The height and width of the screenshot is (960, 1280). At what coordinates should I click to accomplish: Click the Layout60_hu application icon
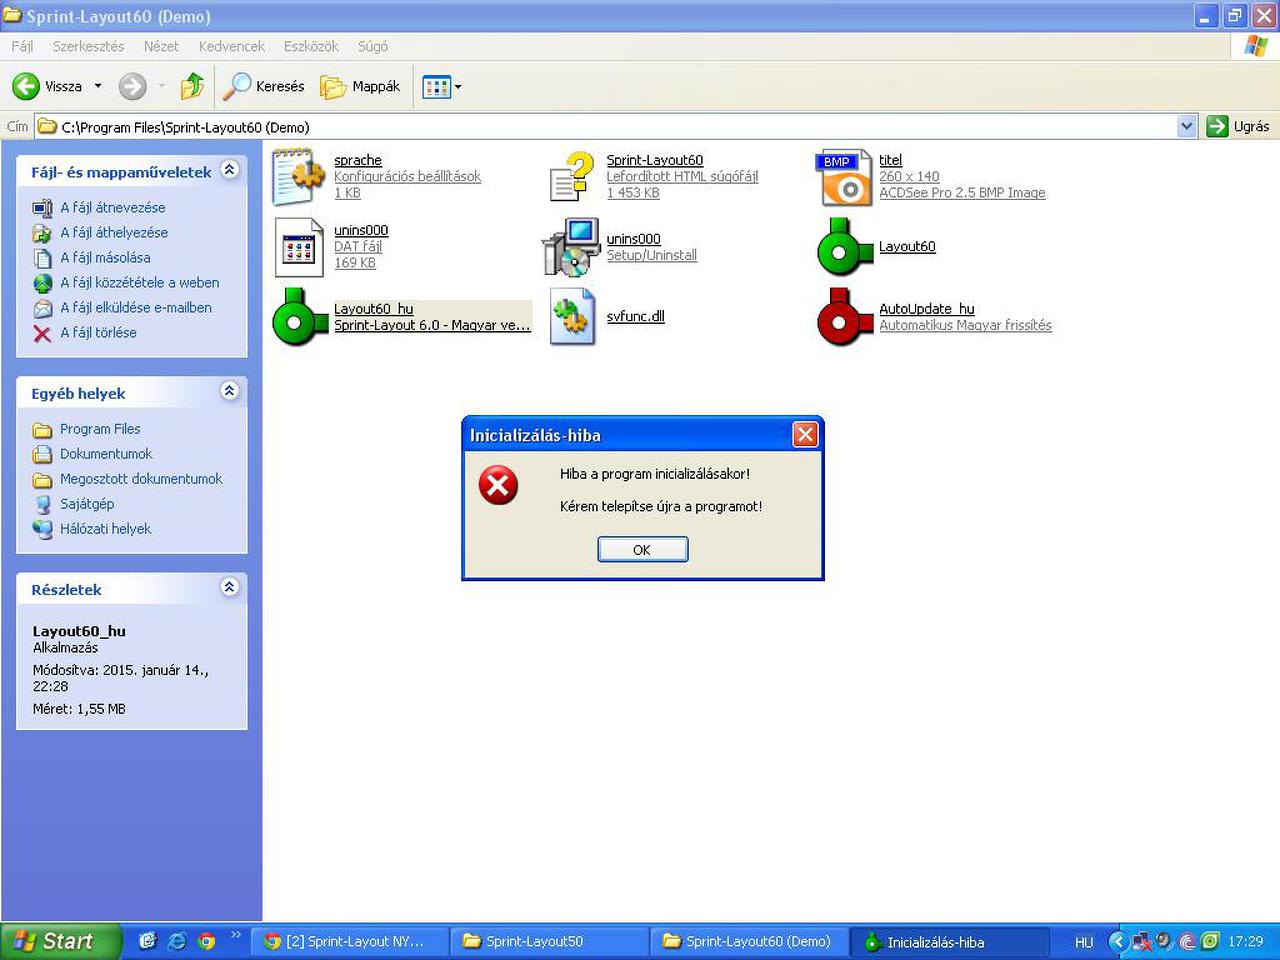(x=300, y=316)
